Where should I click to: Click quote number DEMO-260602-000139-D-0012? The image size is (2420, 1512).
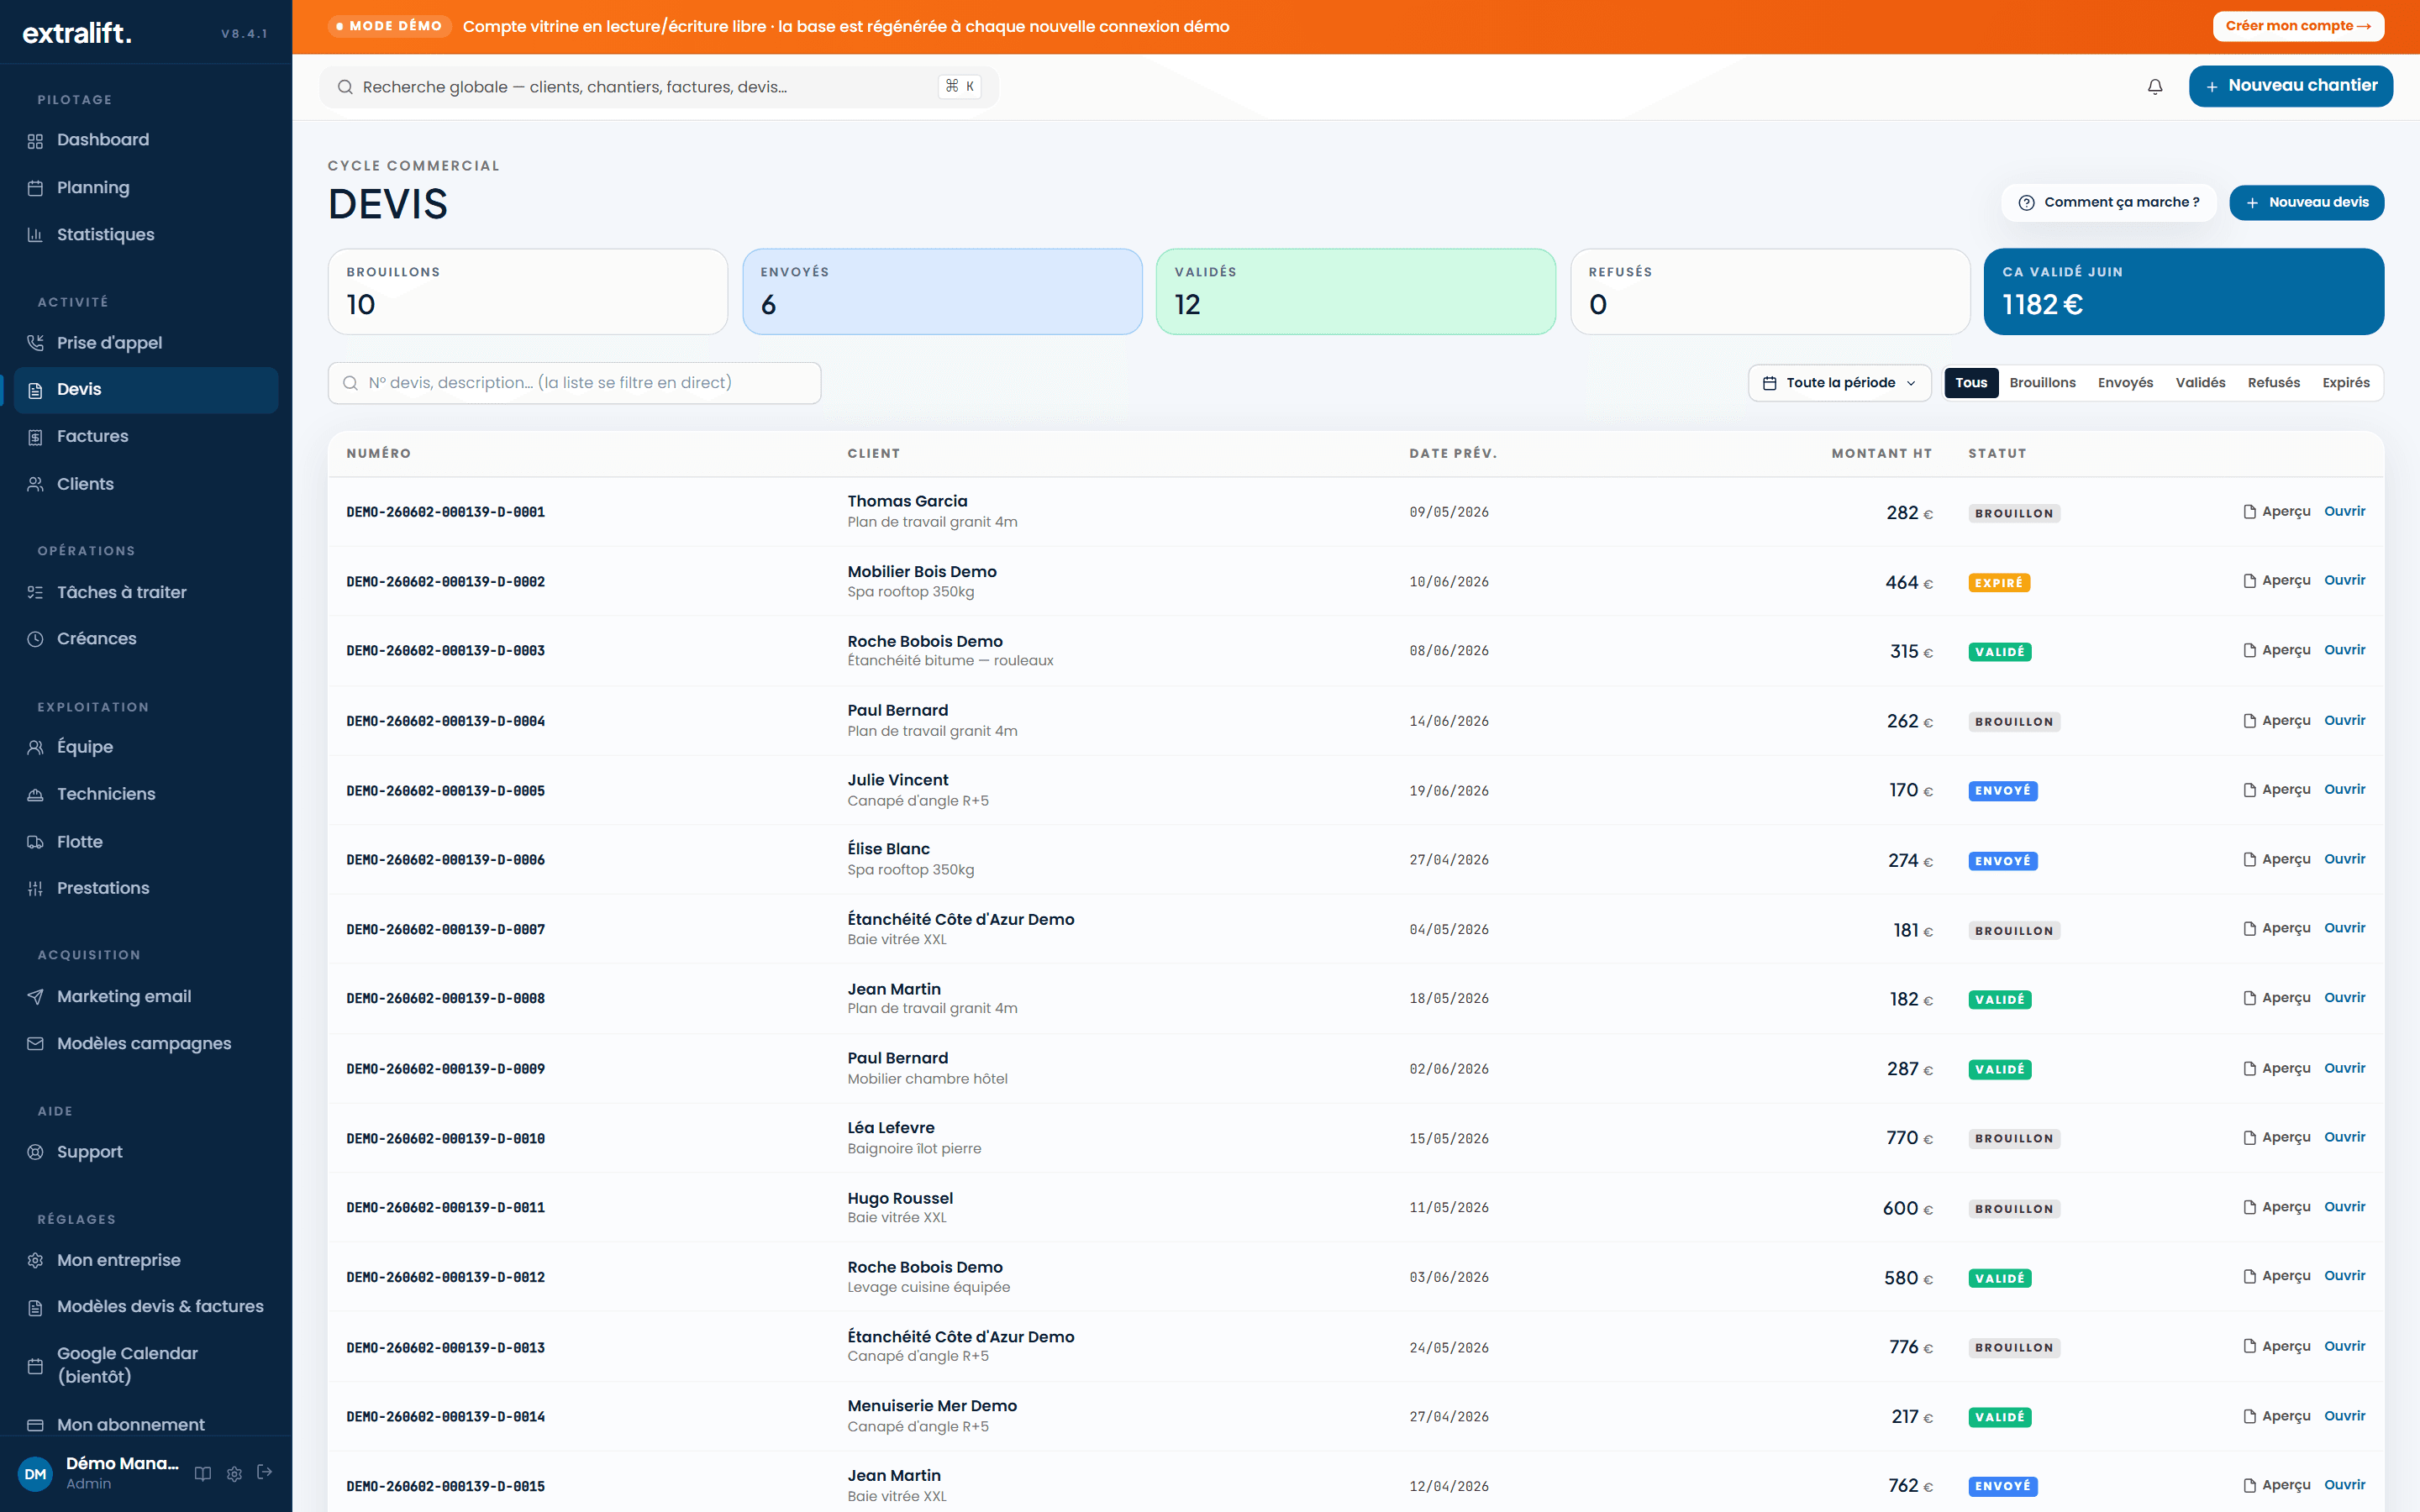coord(445,1278)
